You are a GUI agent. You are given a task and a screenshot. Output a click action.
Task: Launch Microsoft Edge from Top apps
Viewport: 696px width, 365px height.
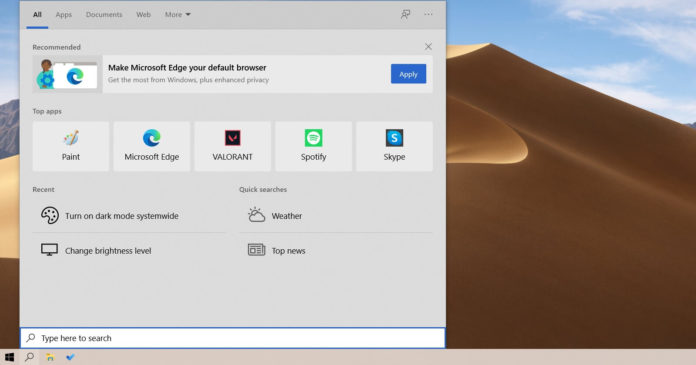[152, 146]
